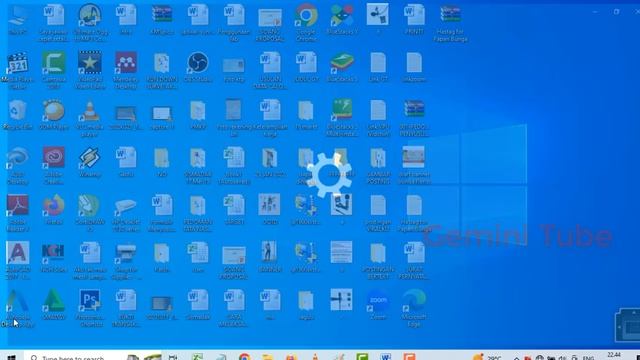The width and height of the screenshot is (640, 360).
Task: Launch the GOM Player shortcut
Action: [53, 115]
